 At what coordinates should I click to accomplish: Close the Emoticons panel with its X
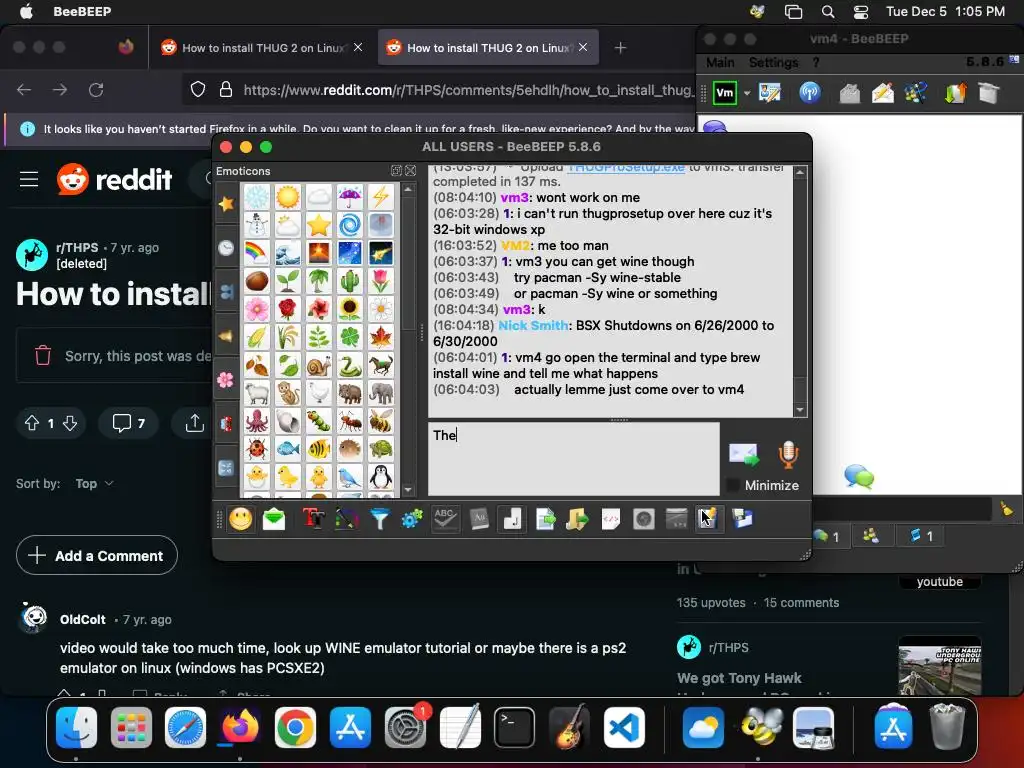(410, 170)
